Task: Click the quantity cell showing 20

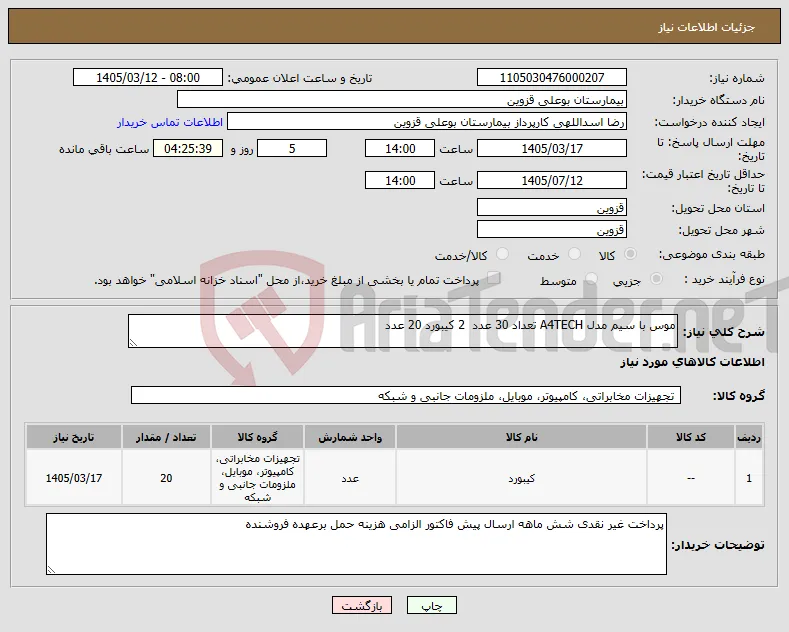Action: point(166,478)
